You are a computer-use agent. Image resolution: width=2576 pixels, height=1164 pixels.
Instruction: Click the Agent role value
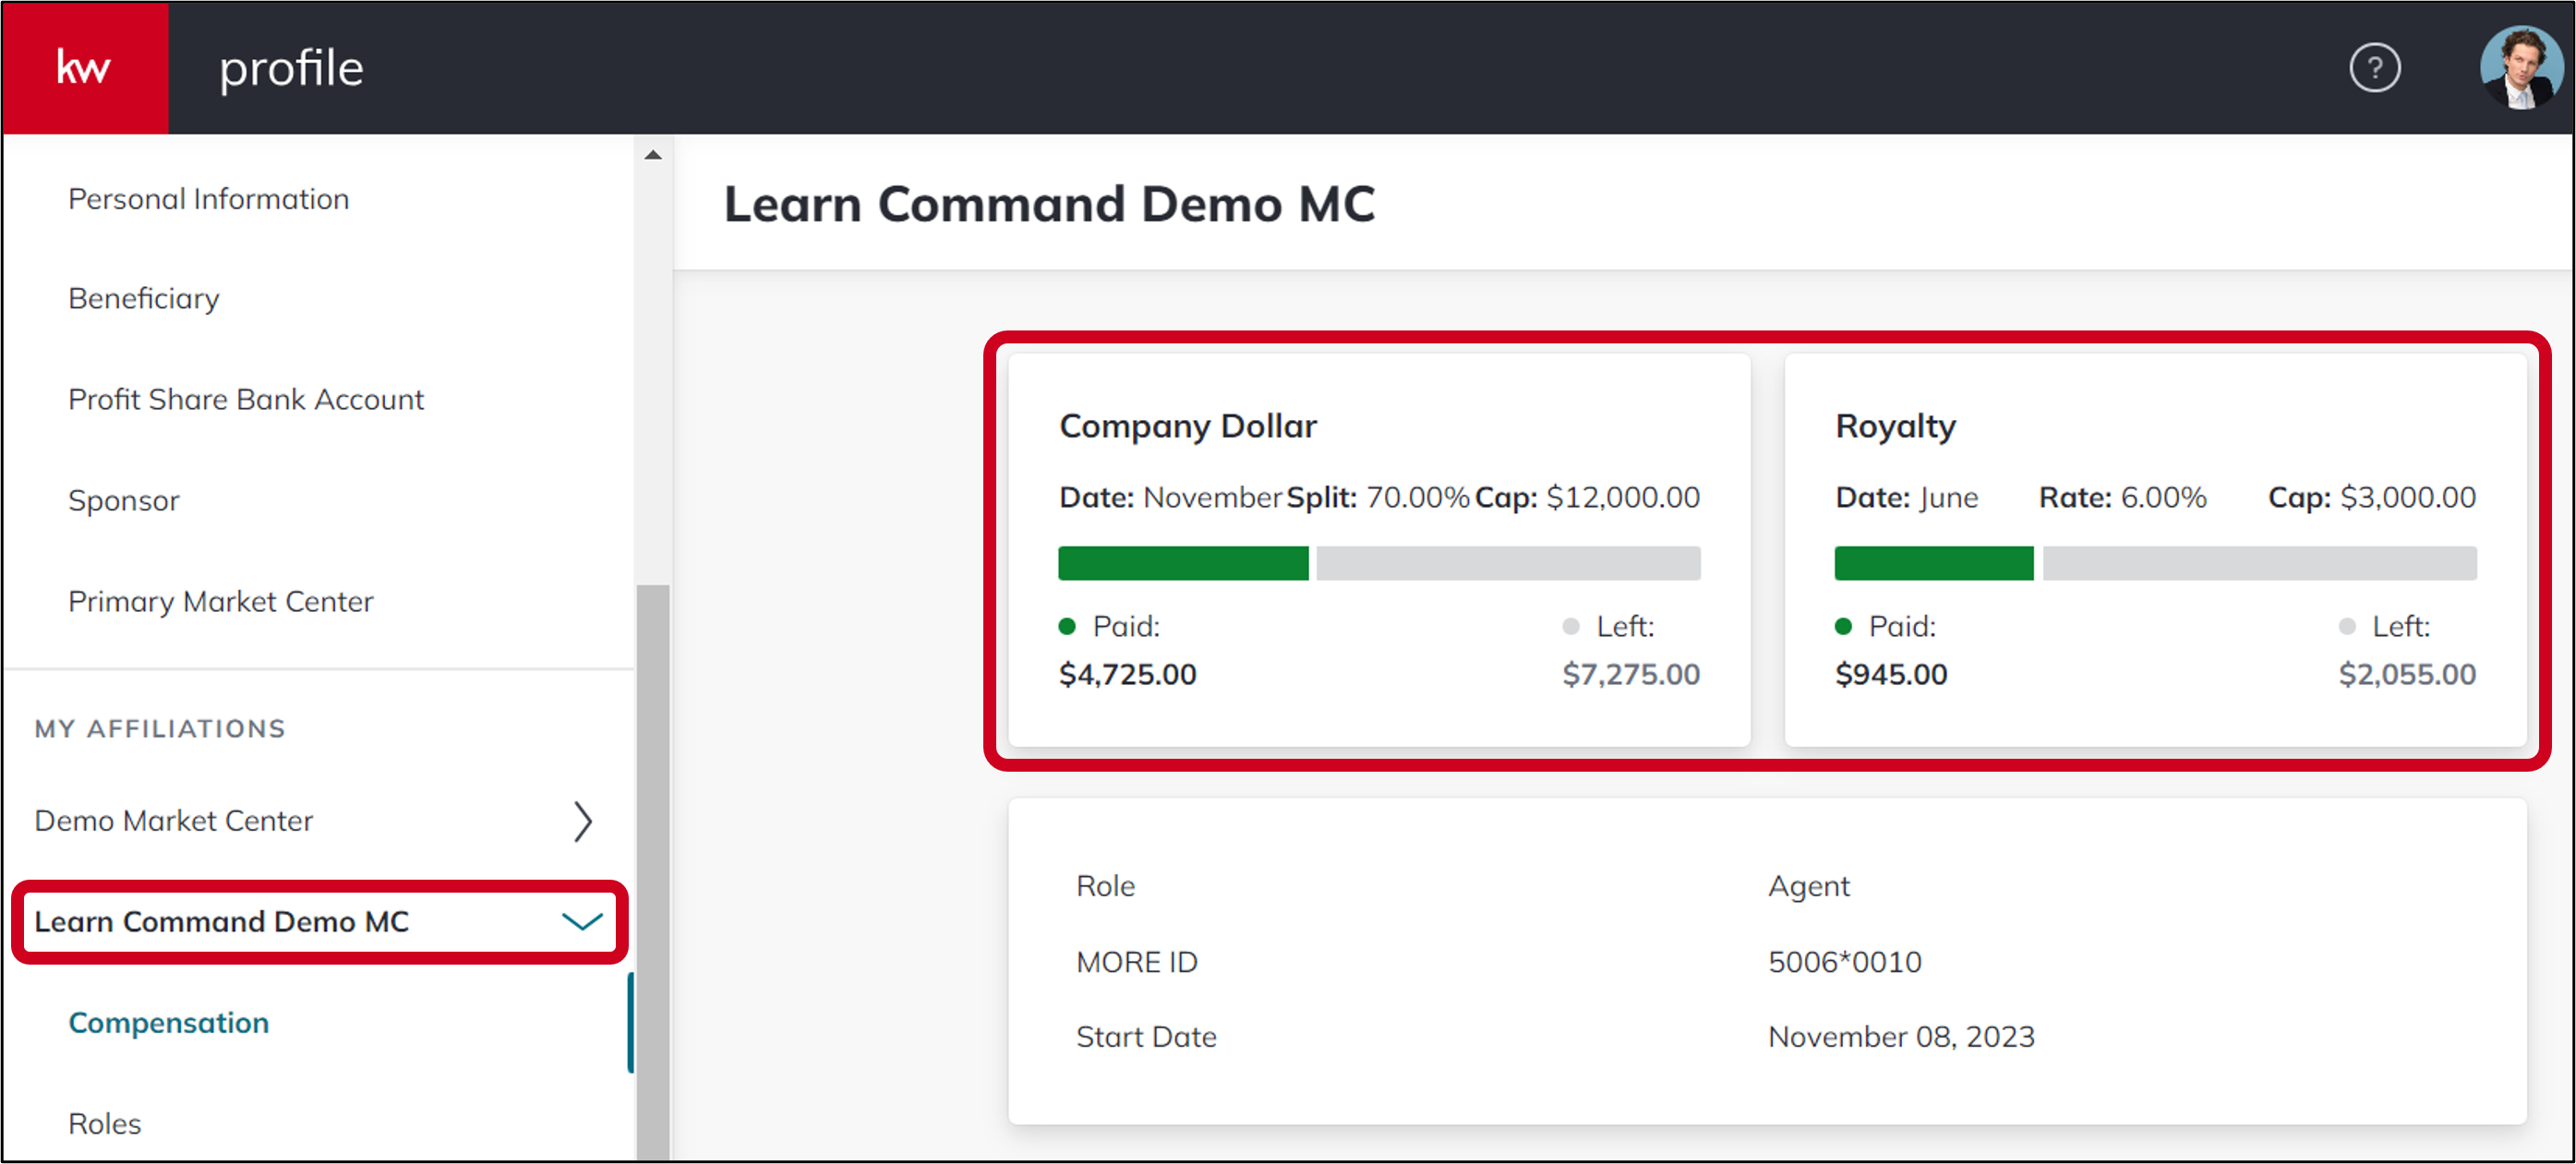[1809, 886]
